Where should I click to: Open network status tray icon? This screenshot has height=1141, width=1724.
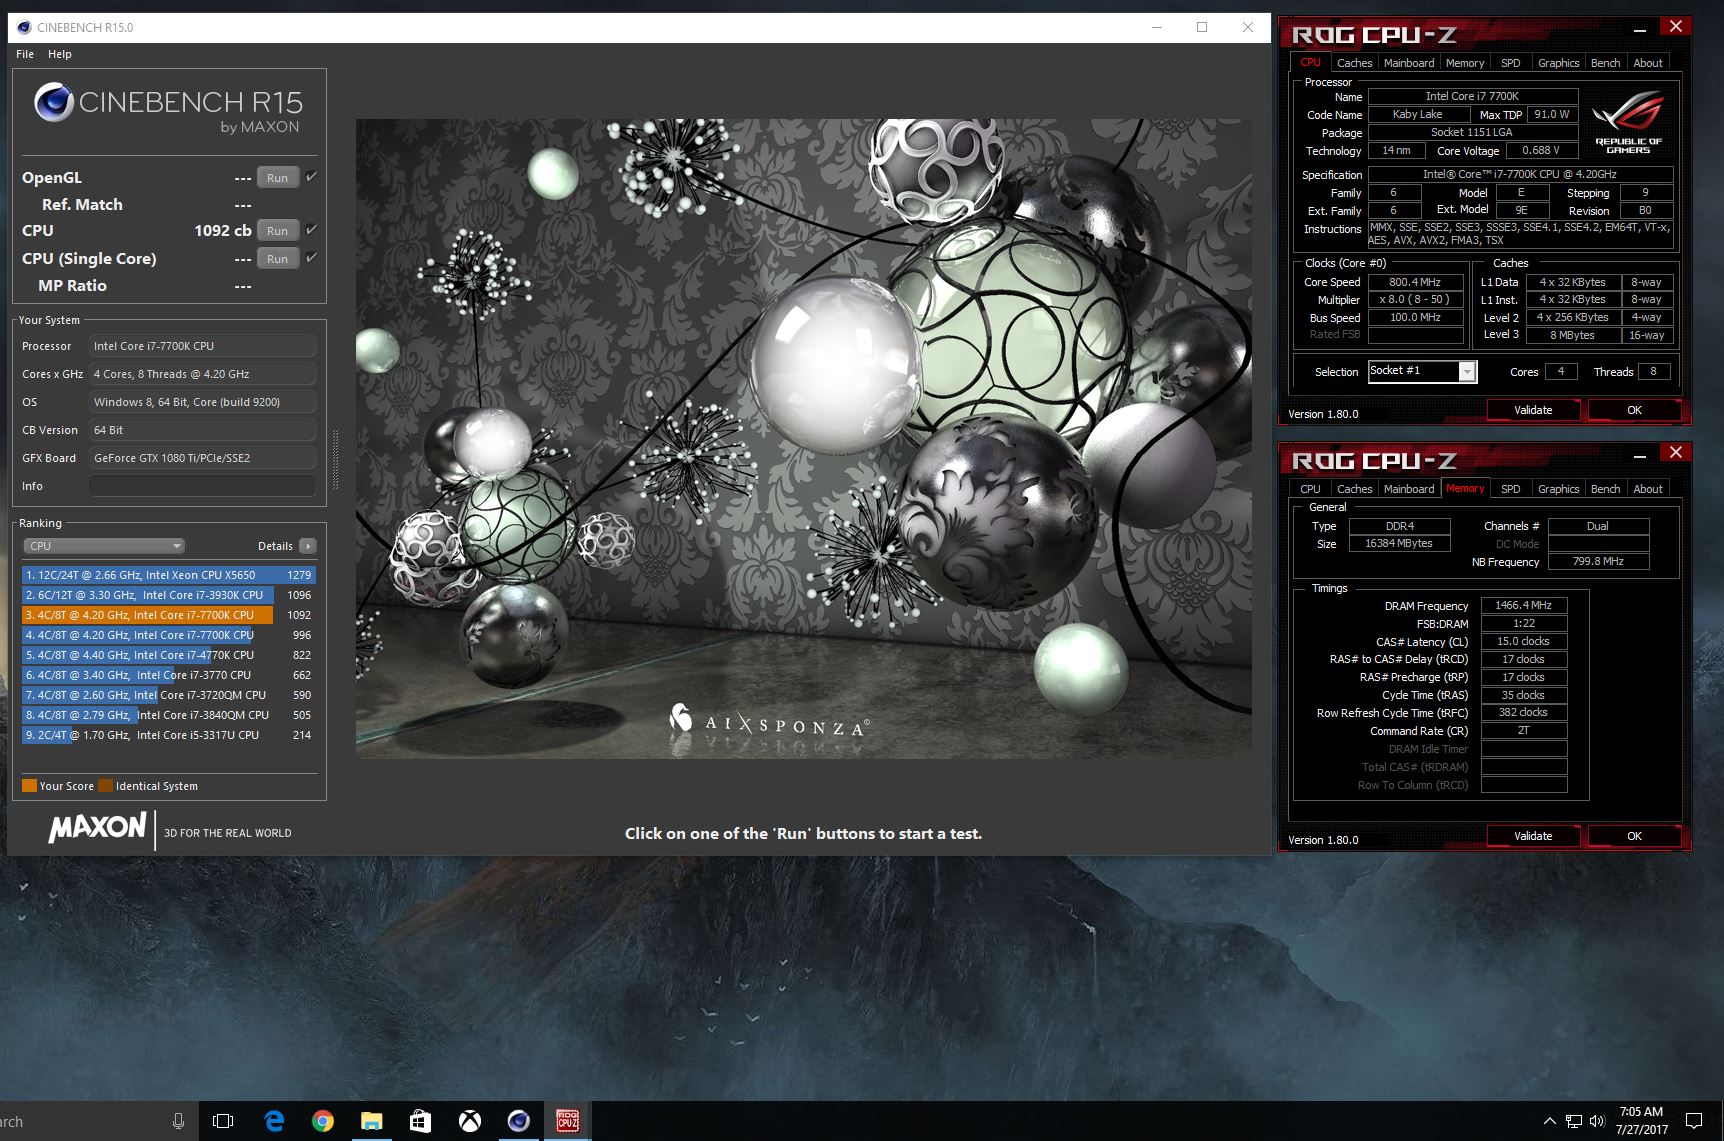pyautogui.click(x=1573, y=1121)
